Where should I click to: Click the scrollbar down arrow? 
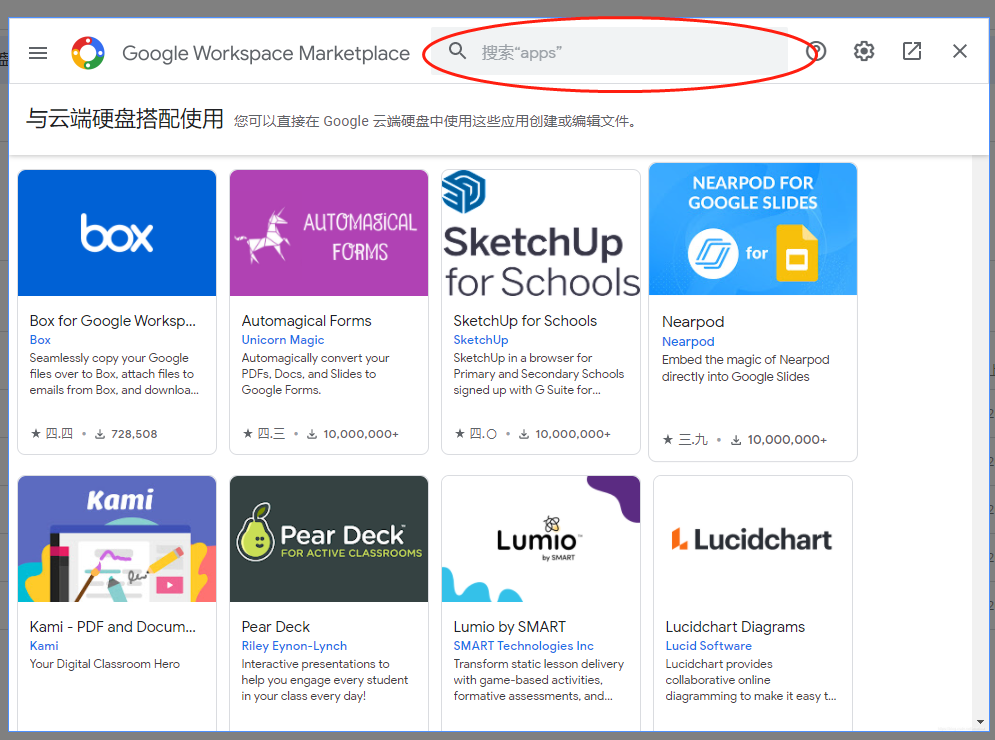point(980,722)
